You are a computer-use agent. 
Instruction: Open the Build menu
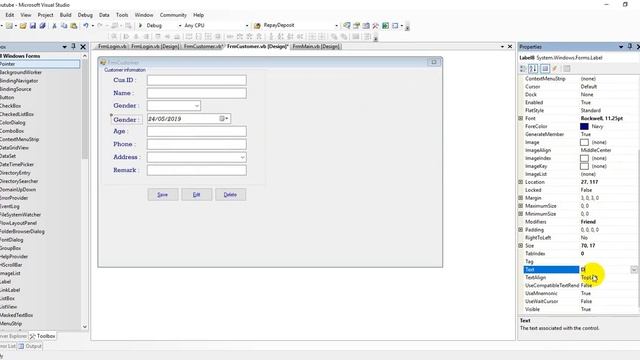tap(65, 15)
